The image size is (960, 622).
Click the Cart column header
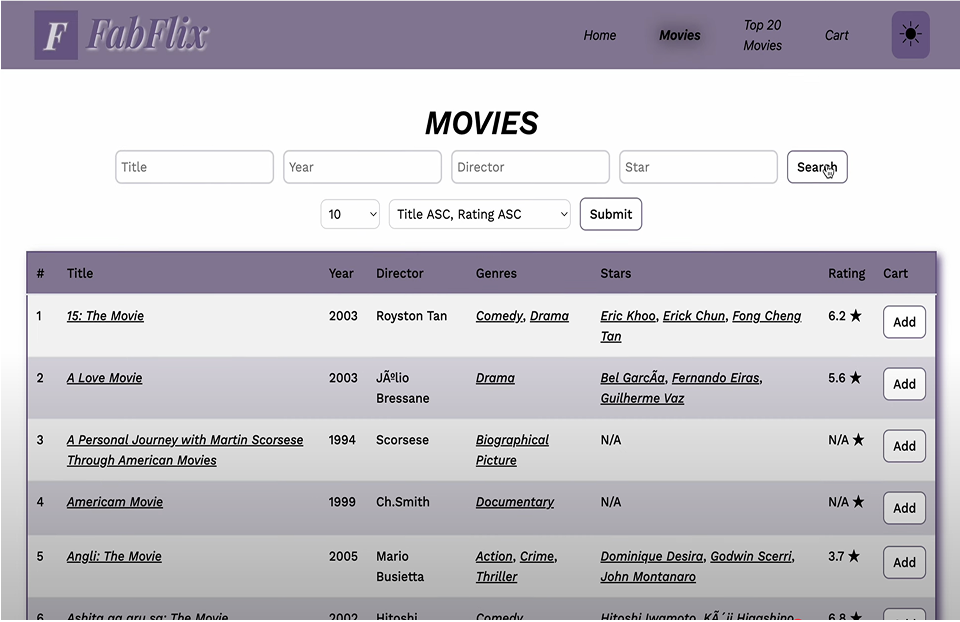point(895,274)
